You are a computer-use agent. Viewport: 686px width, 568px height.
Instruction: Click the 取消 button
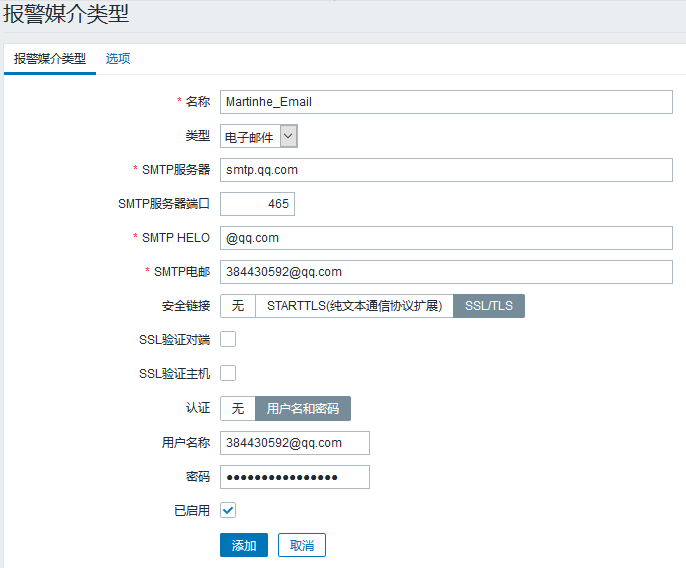click(302, 545)
